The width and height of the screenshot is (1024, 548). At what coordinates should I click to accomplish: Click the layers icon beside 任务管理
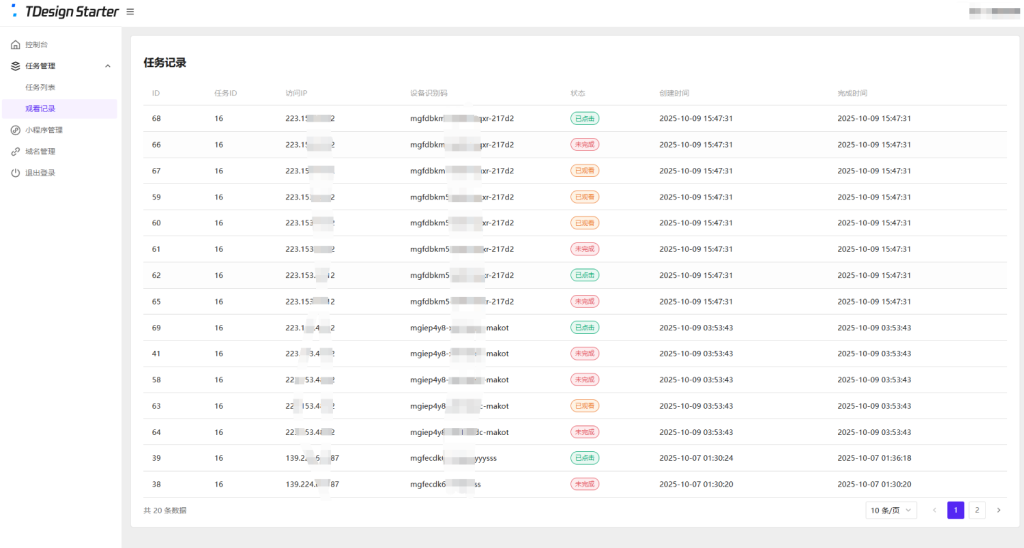pyautogui.click(x=15, y=66)
